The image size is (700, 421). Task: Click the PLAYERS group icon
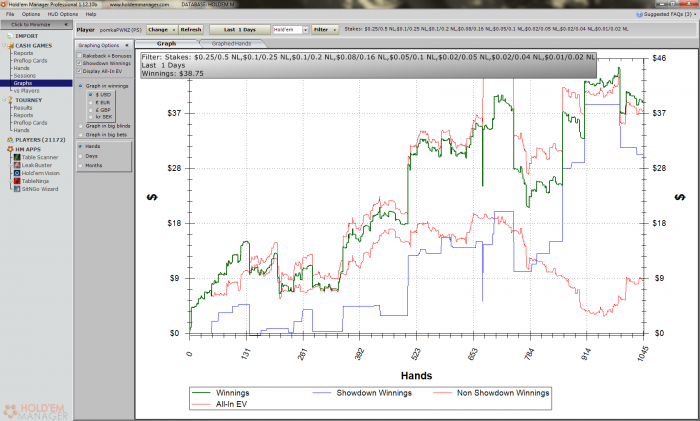click(x=10, y=140)
